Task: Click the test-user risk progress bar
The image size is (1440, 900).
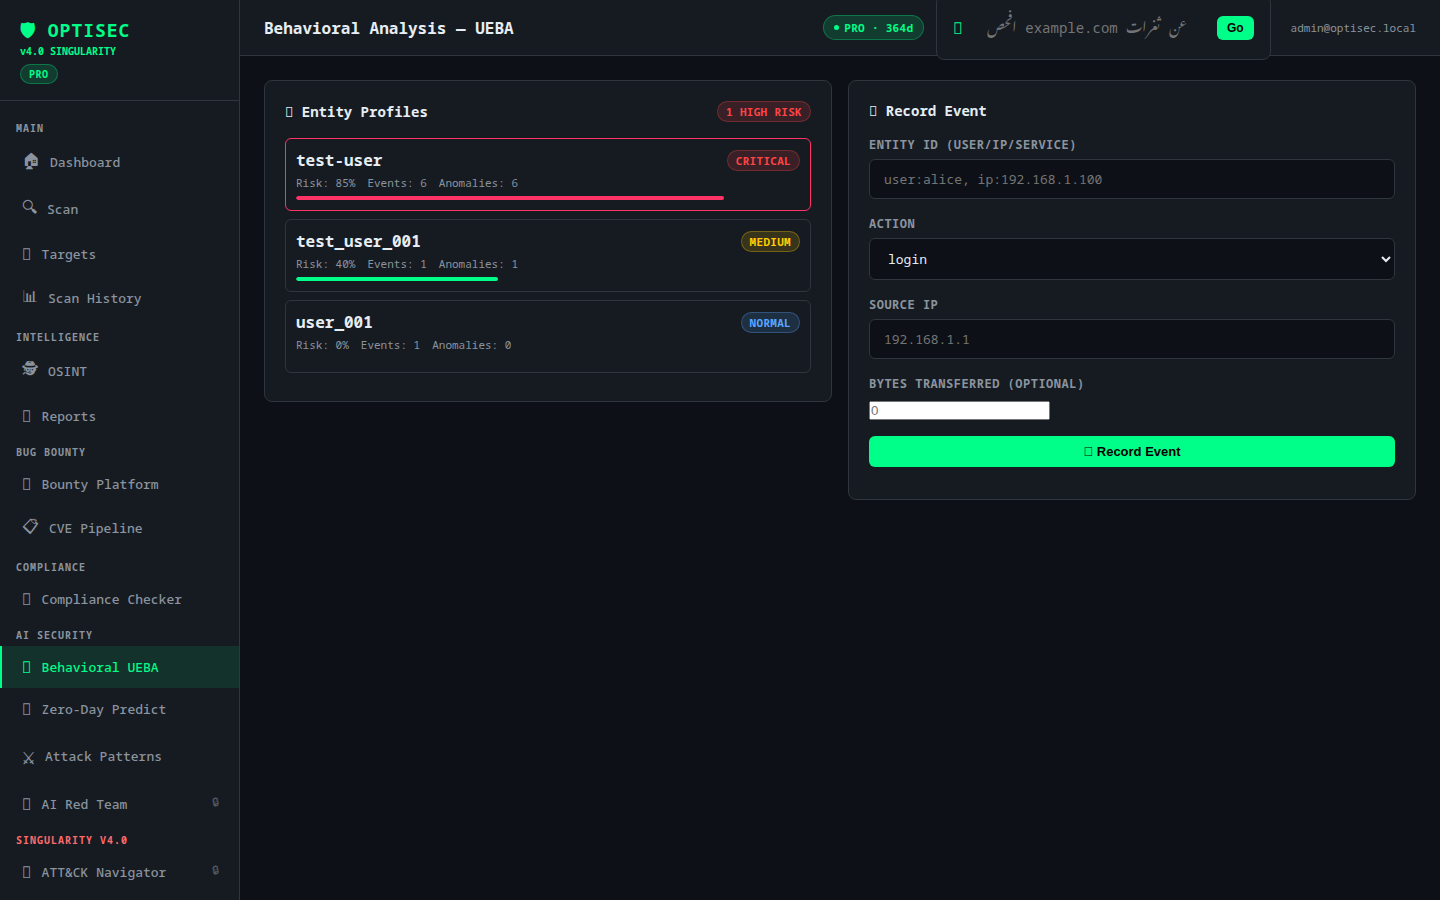Action: pyautogui.click(x=510, y=198)
